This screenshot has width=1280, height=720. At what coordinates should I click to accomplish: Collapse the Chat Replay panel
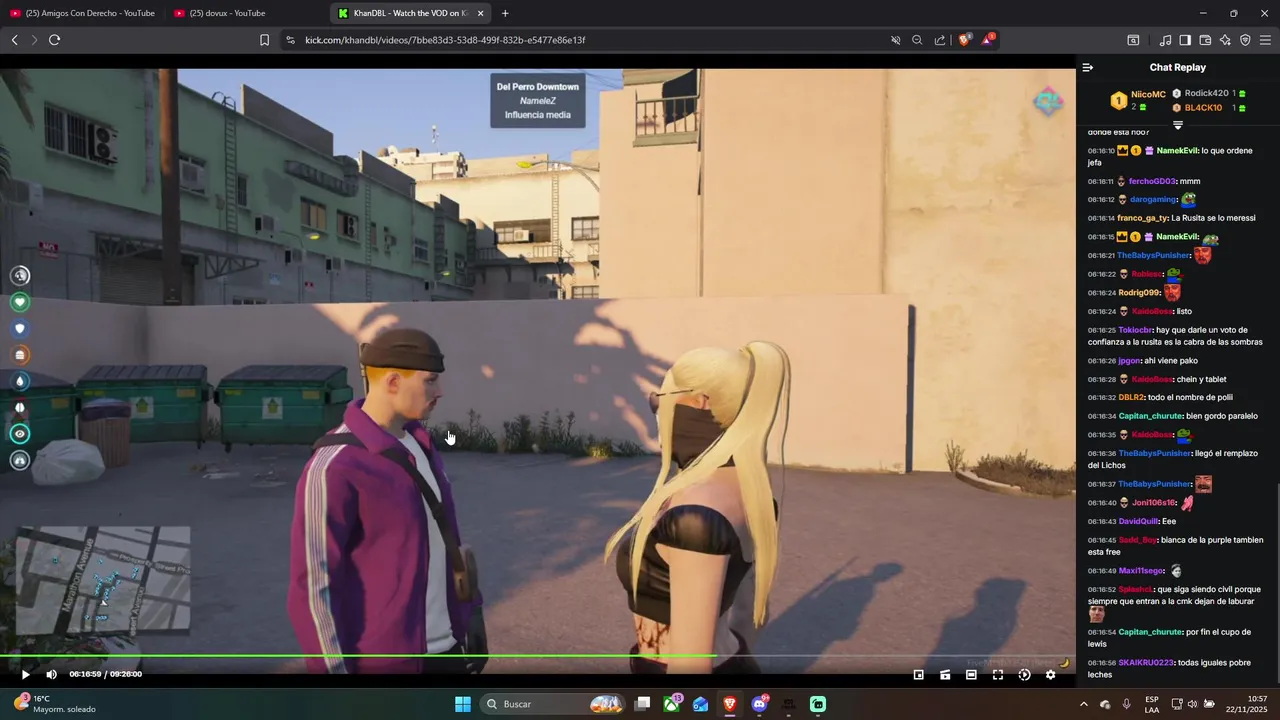pos(1088,67)
